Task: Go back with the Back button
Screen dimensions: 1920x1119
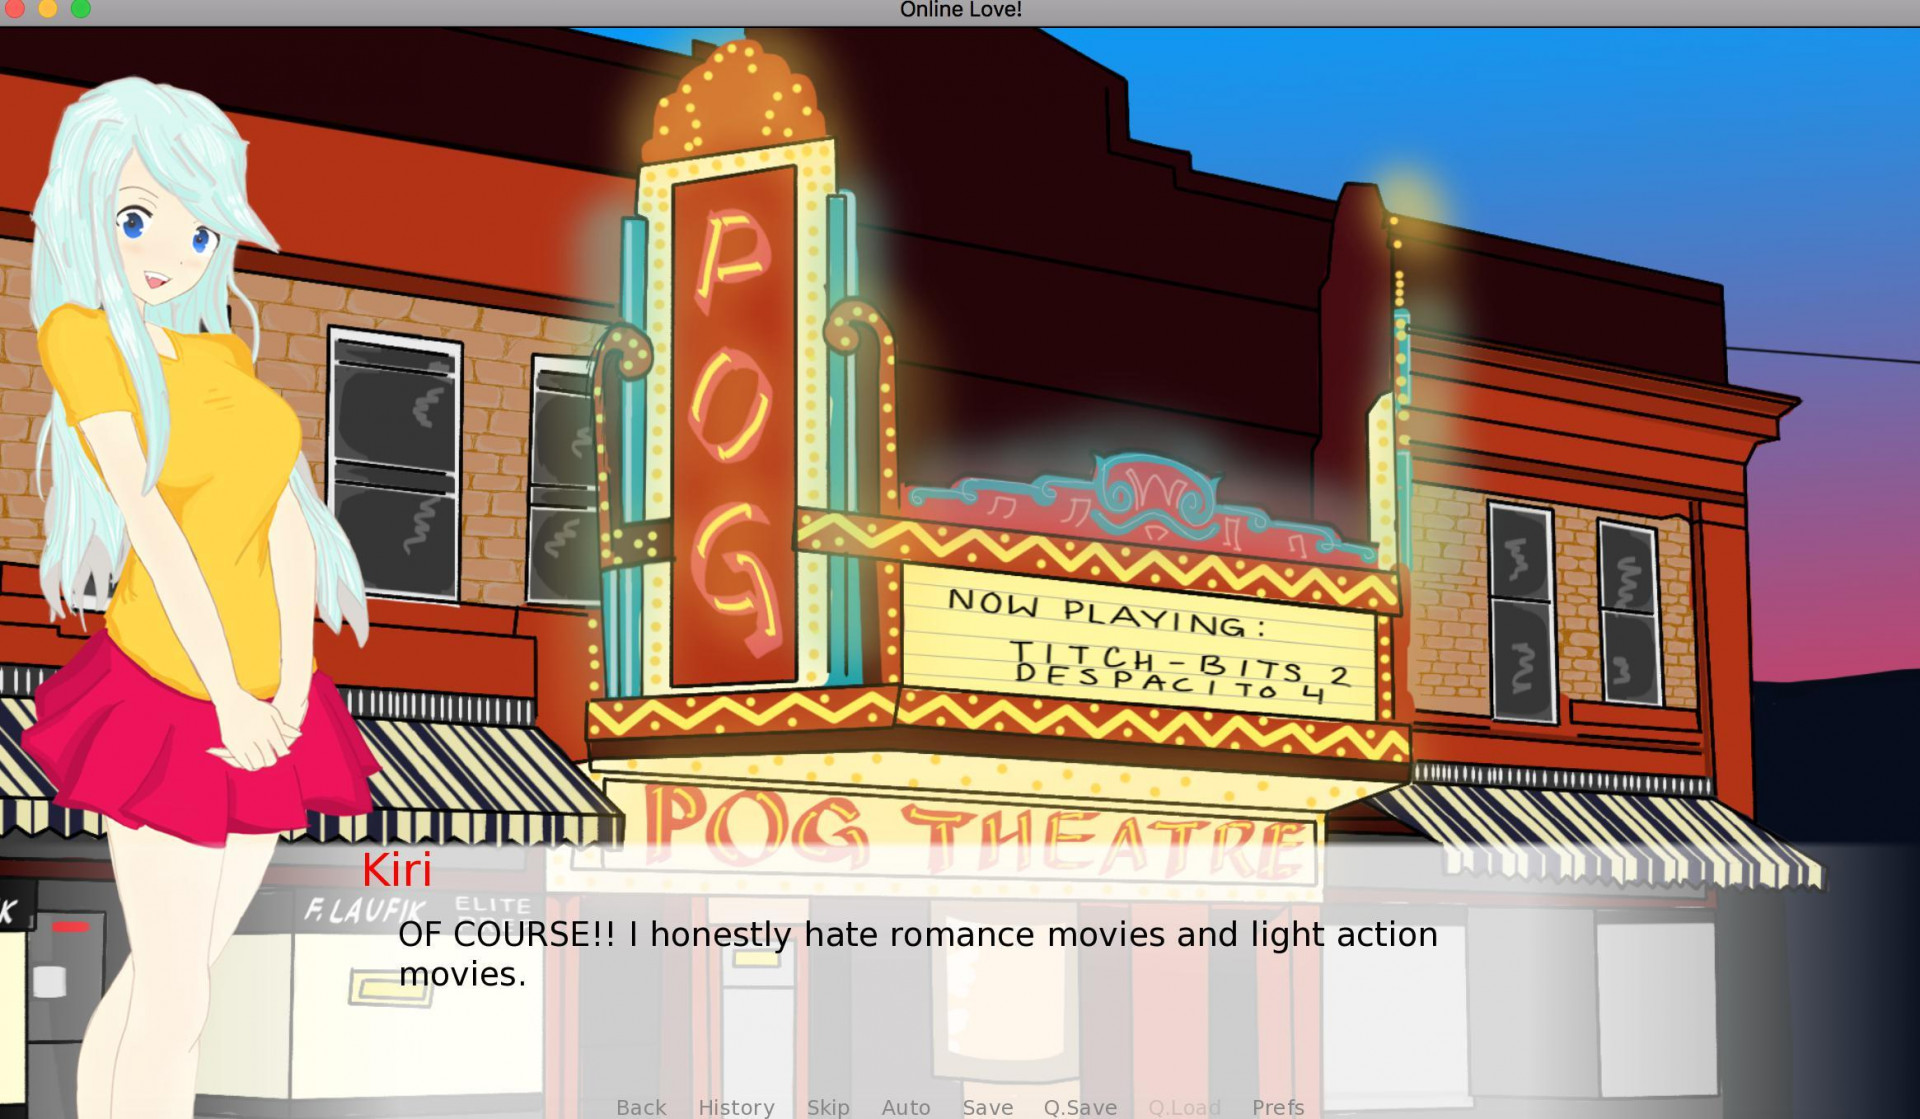Action: pos(641,1107)
